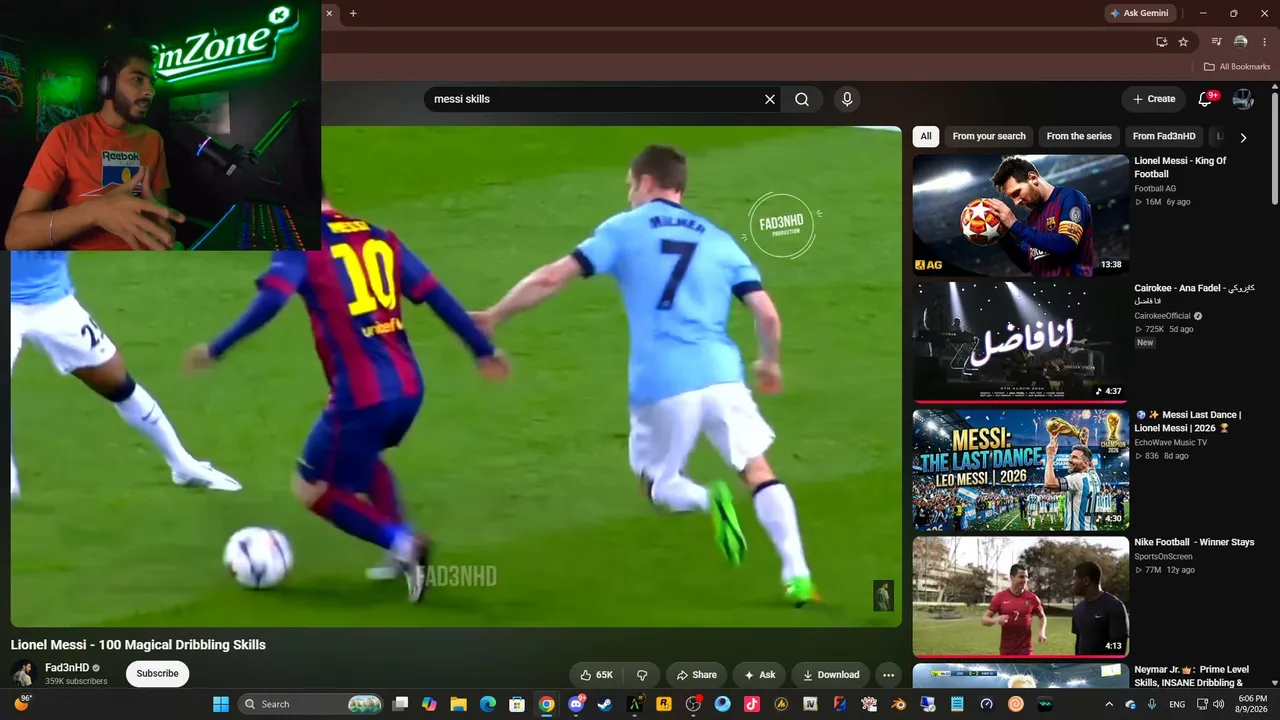Open 'Lionel Messi - King Of Football' thumbnail

1021,215
